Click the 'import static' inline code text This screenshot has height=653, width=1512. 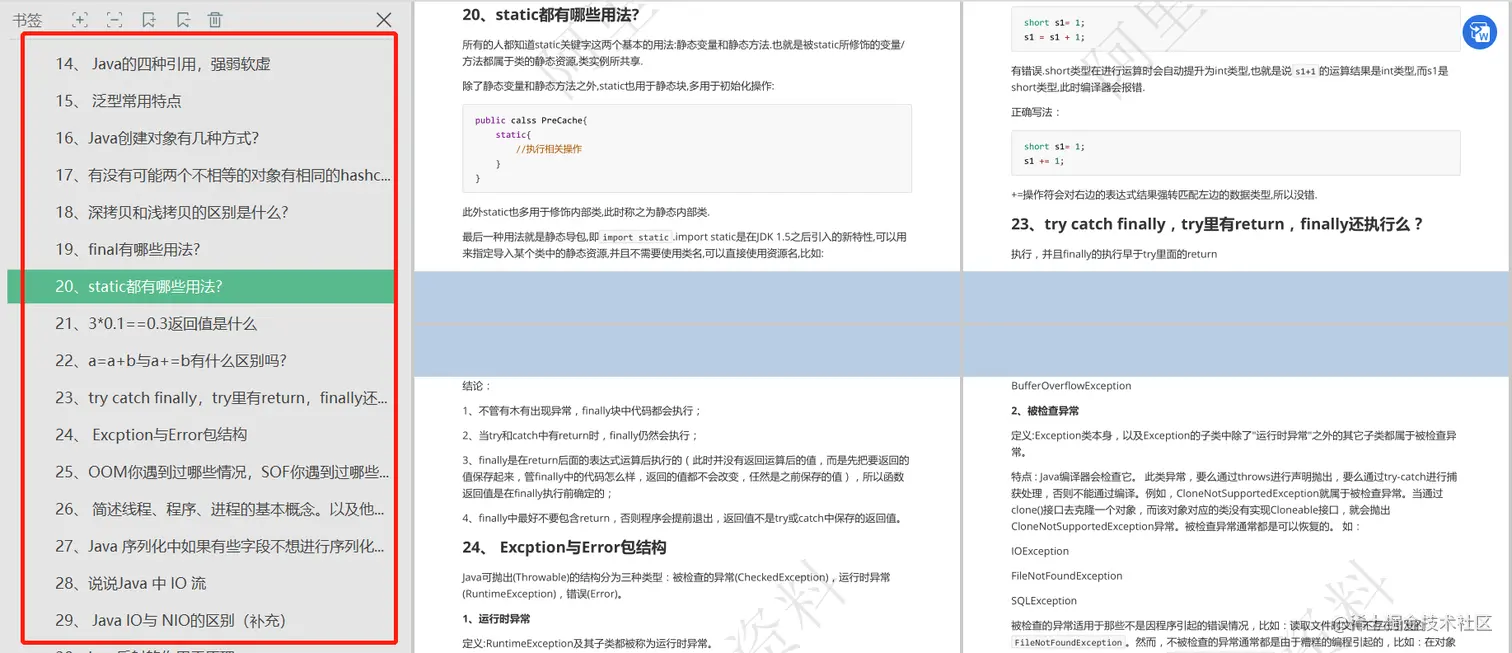coord(636,237)
